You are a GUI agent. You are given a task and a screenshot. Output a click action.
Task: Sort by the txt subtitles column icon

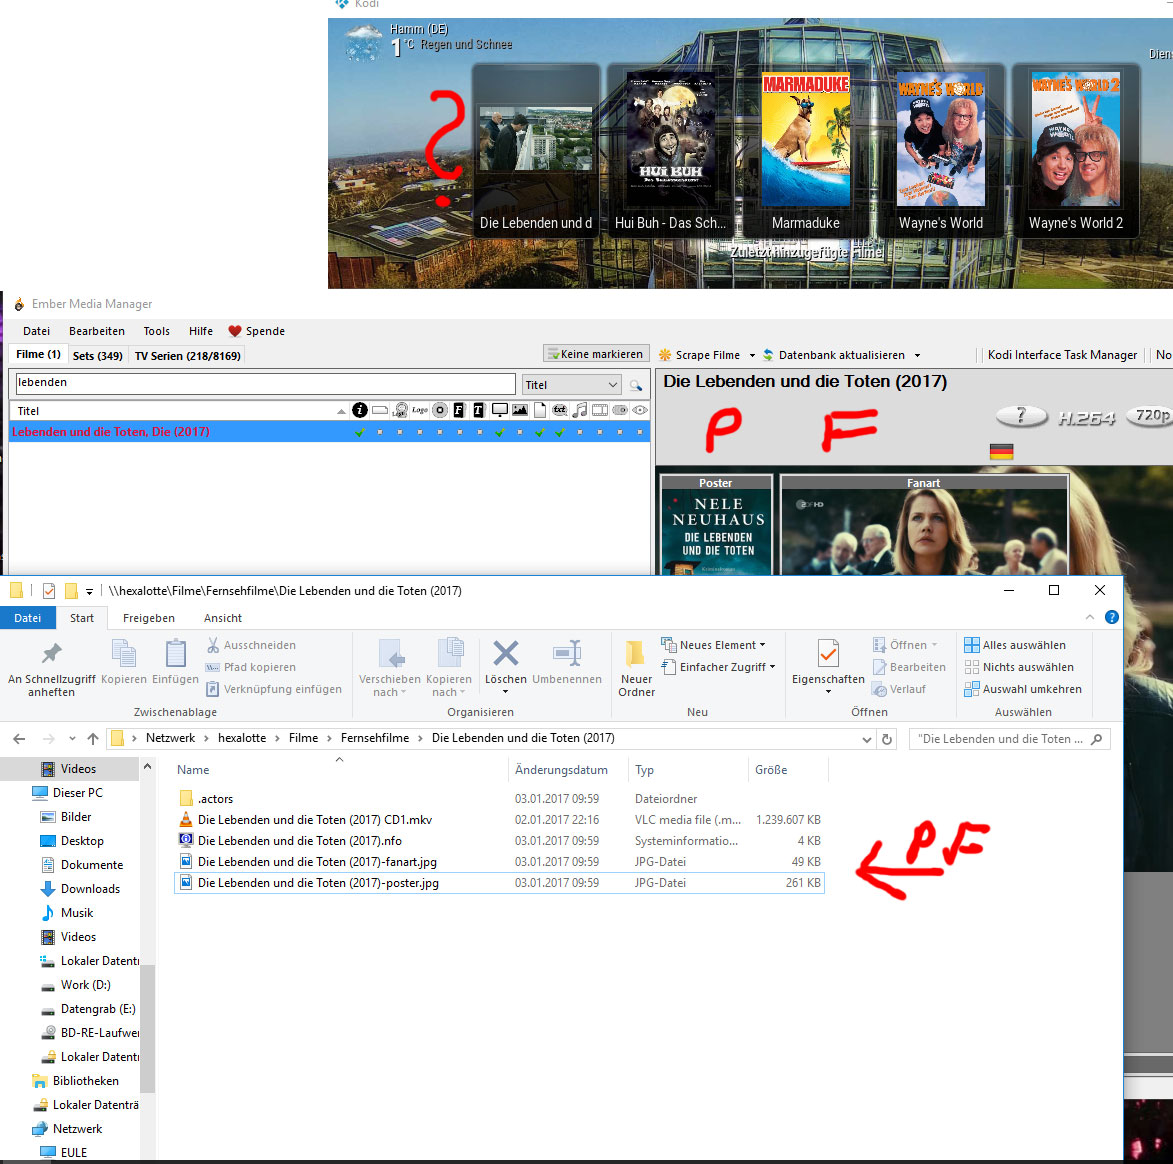pos(560,410)
